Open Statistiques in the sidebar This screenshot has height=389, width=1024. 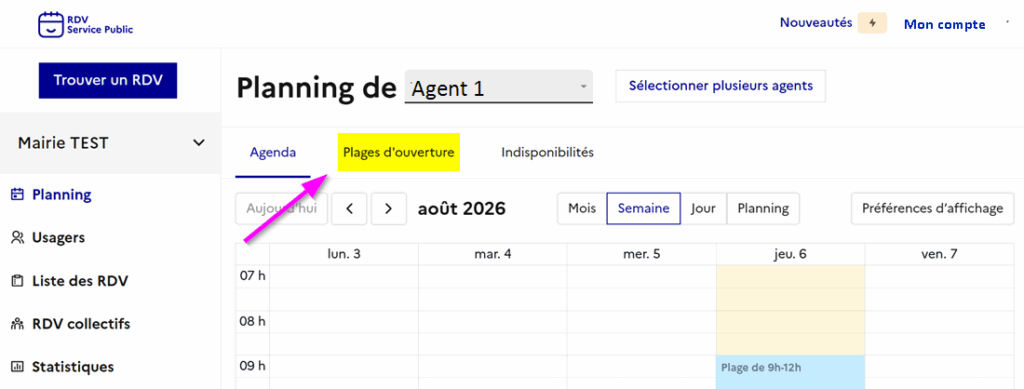72,367
